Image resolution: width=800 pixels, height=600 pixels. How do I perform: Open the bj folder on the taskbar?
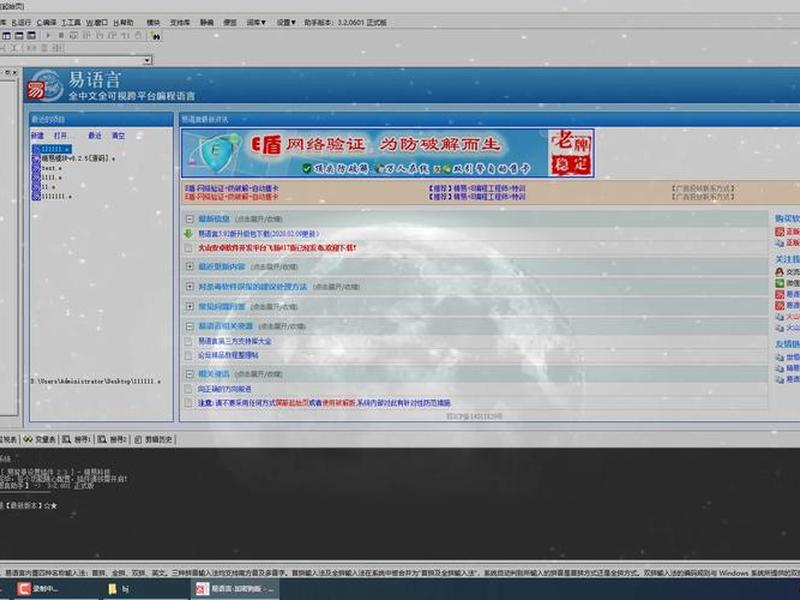pos(119,589)
